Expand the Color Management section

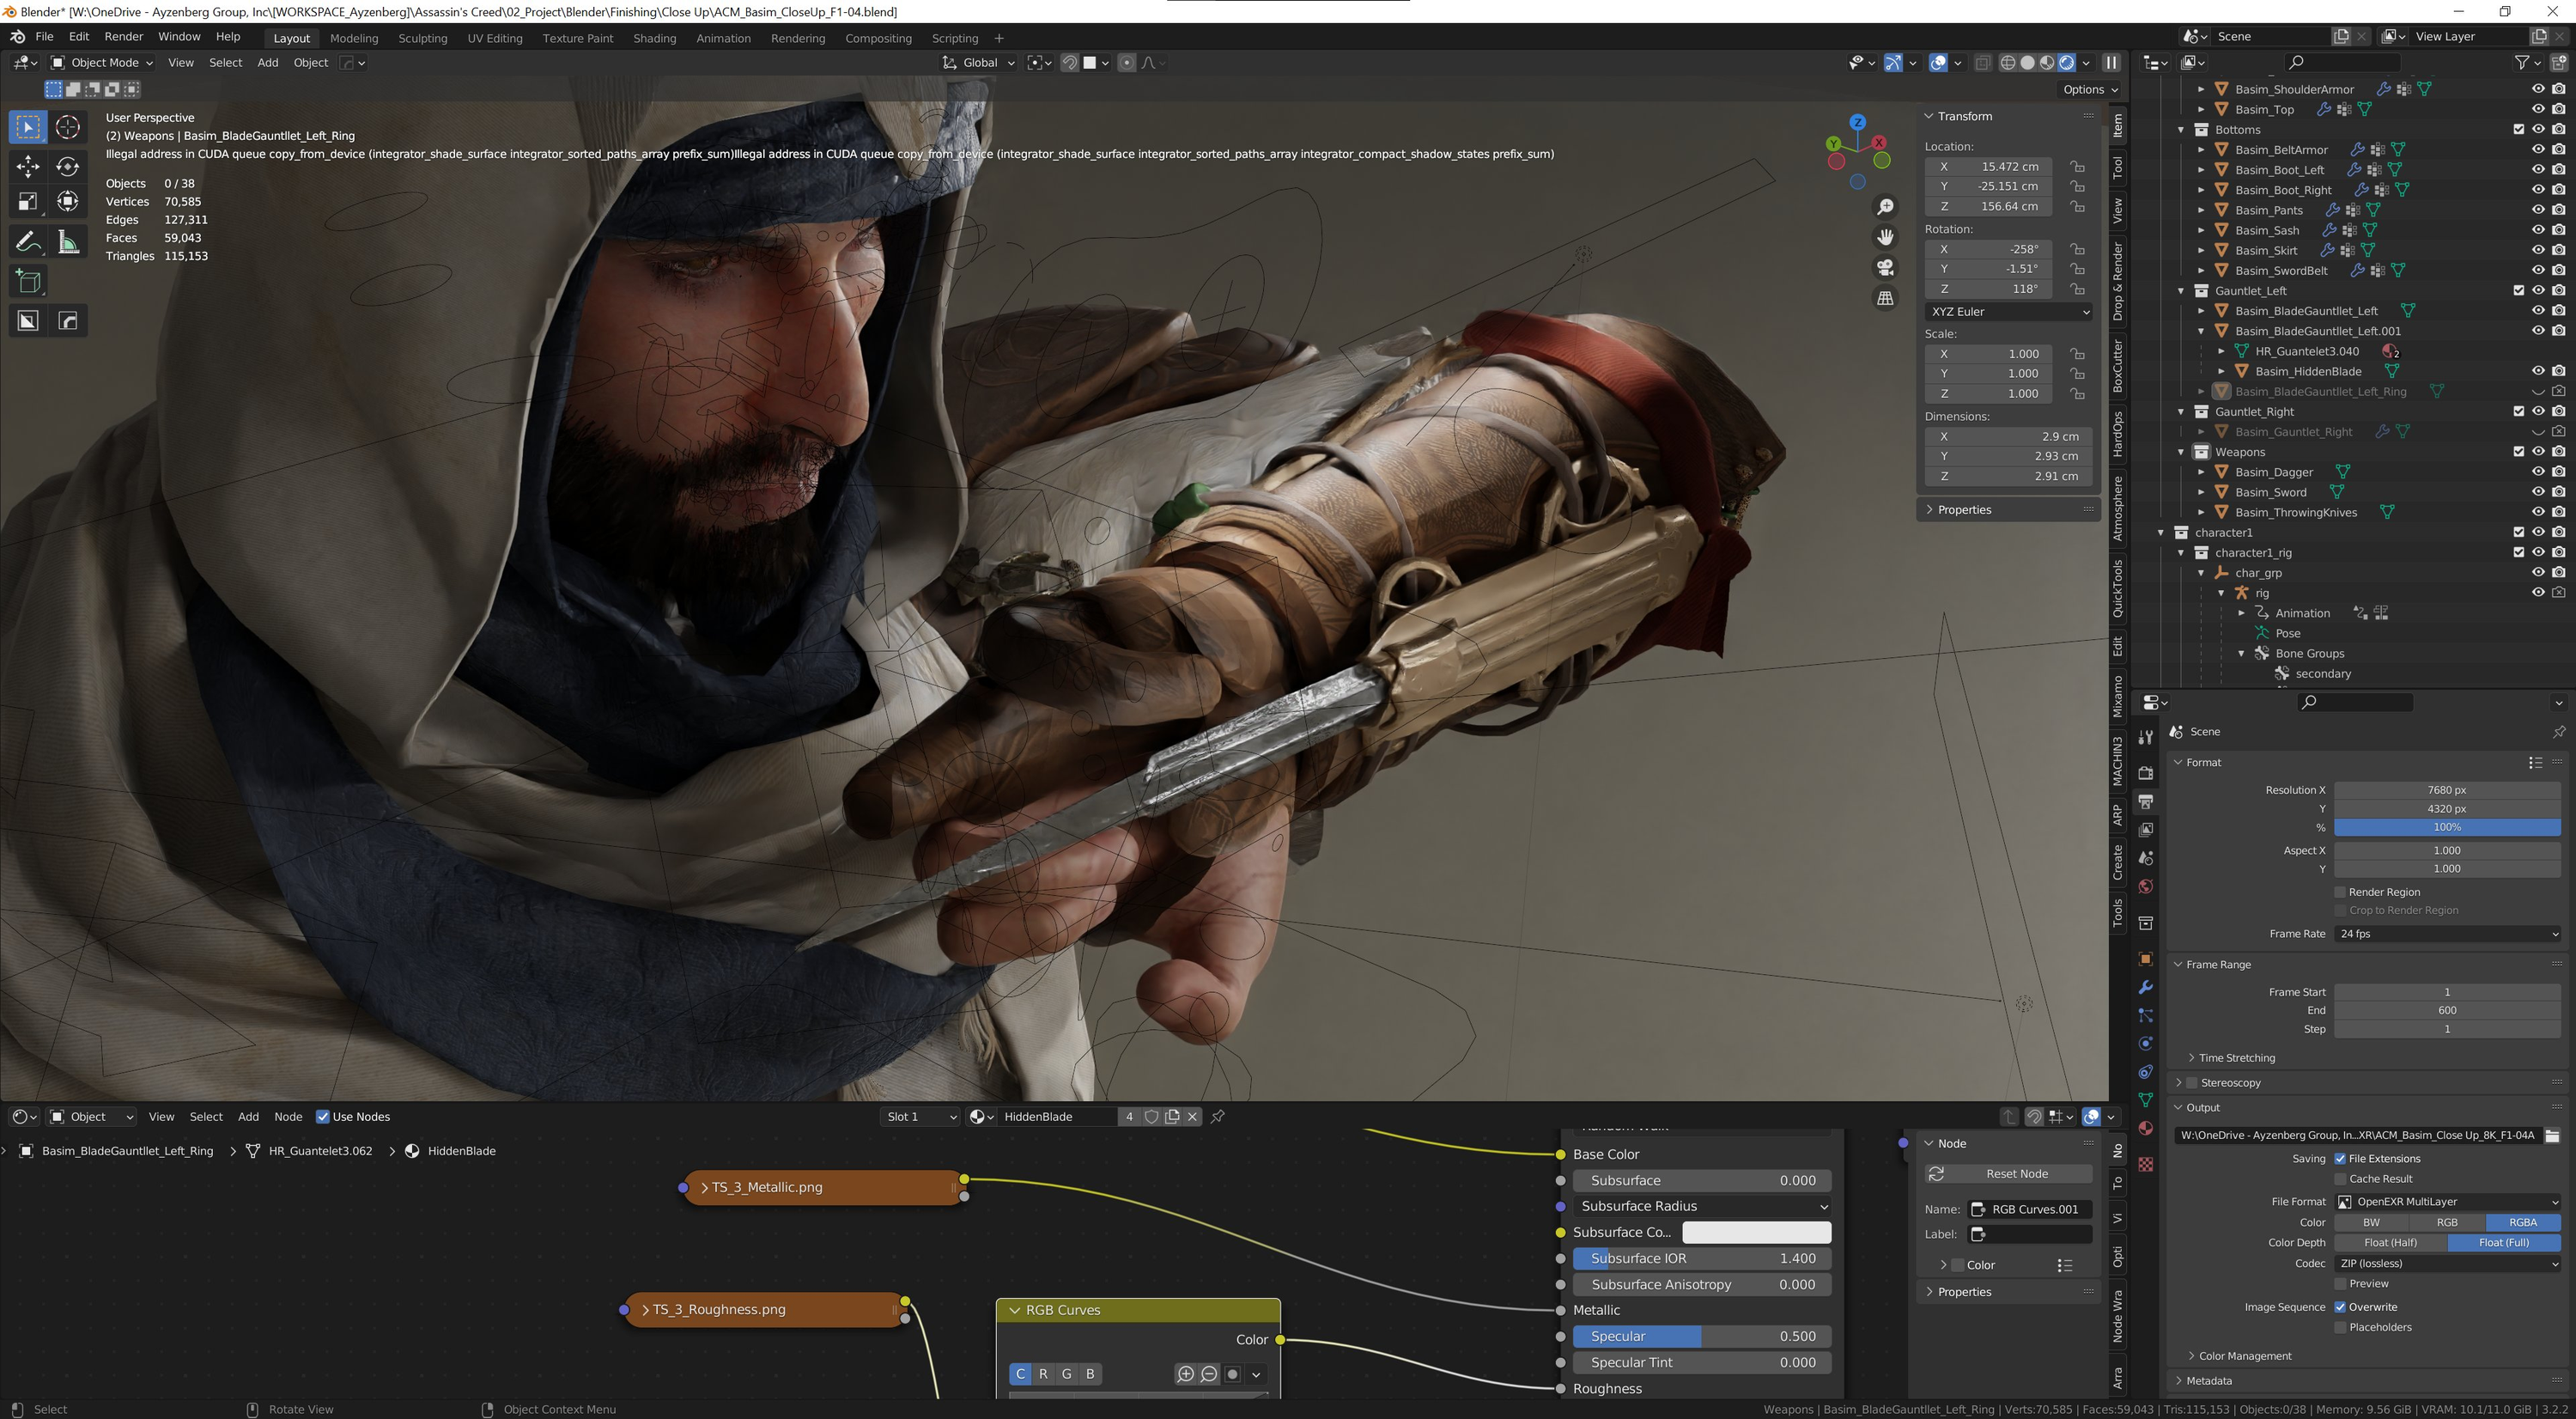pyautogui.click(x=2244, y=1356)
